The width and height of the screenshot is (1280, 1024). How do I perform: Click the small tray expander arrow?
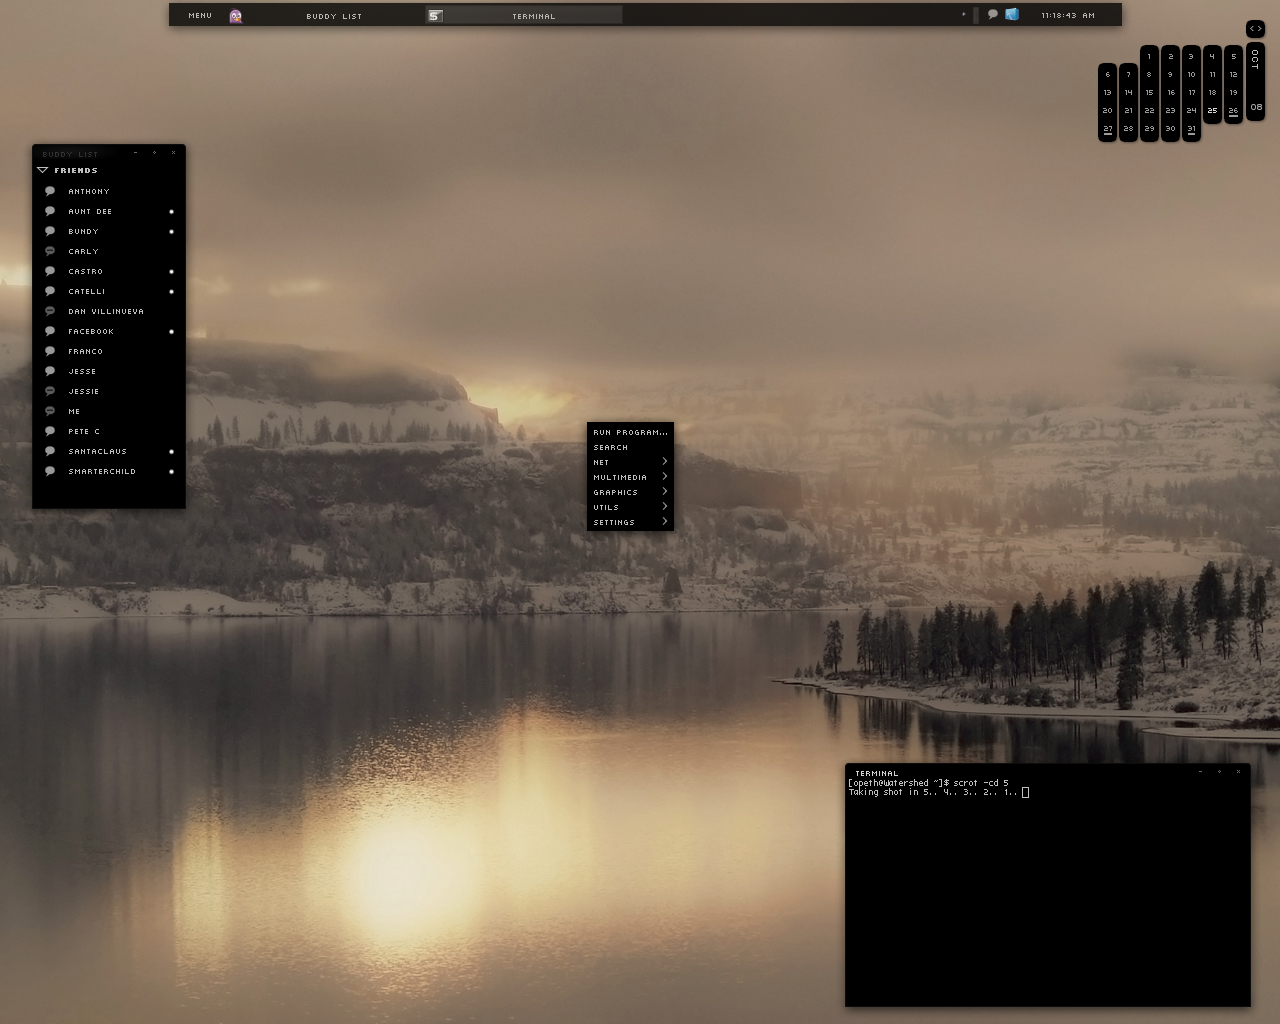point(964,14)
